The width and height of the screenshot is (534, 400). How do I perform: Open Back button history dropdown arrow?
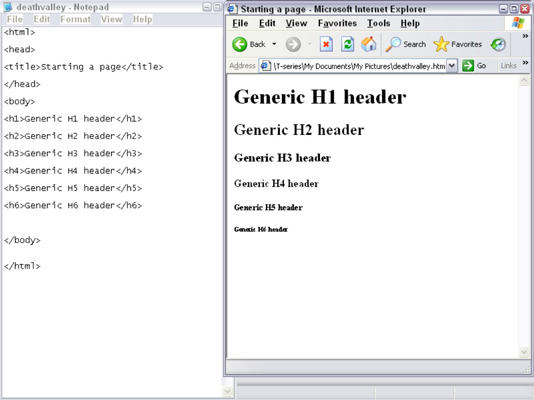[274, 44]
